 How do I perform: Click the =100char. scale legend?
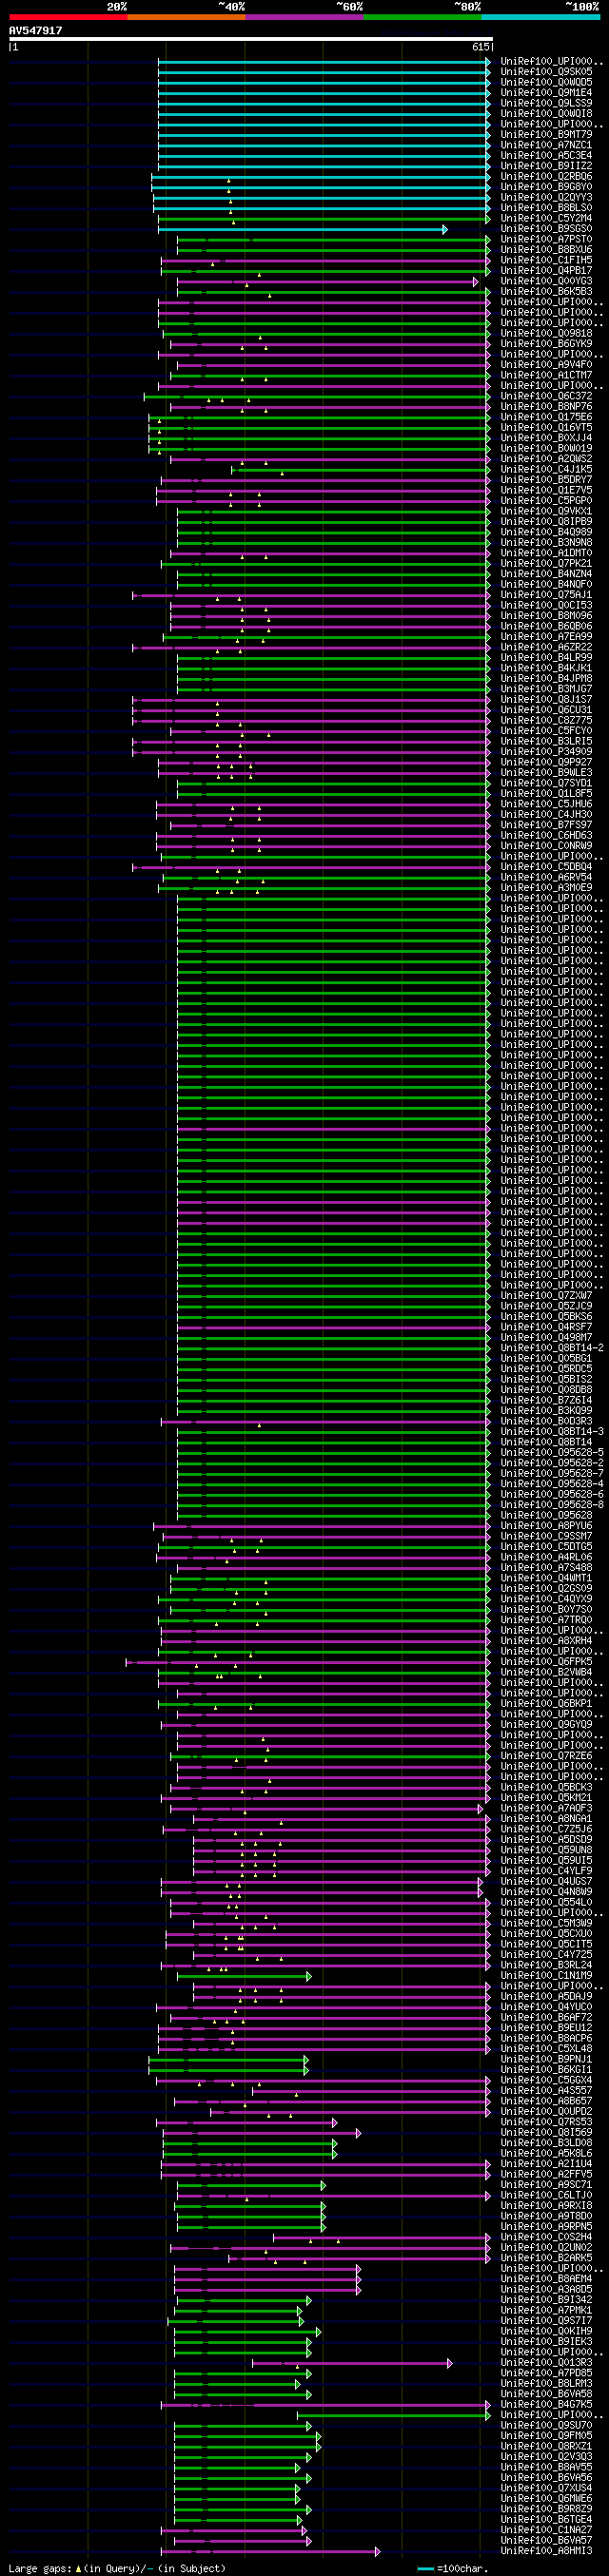click(454, 2569)
